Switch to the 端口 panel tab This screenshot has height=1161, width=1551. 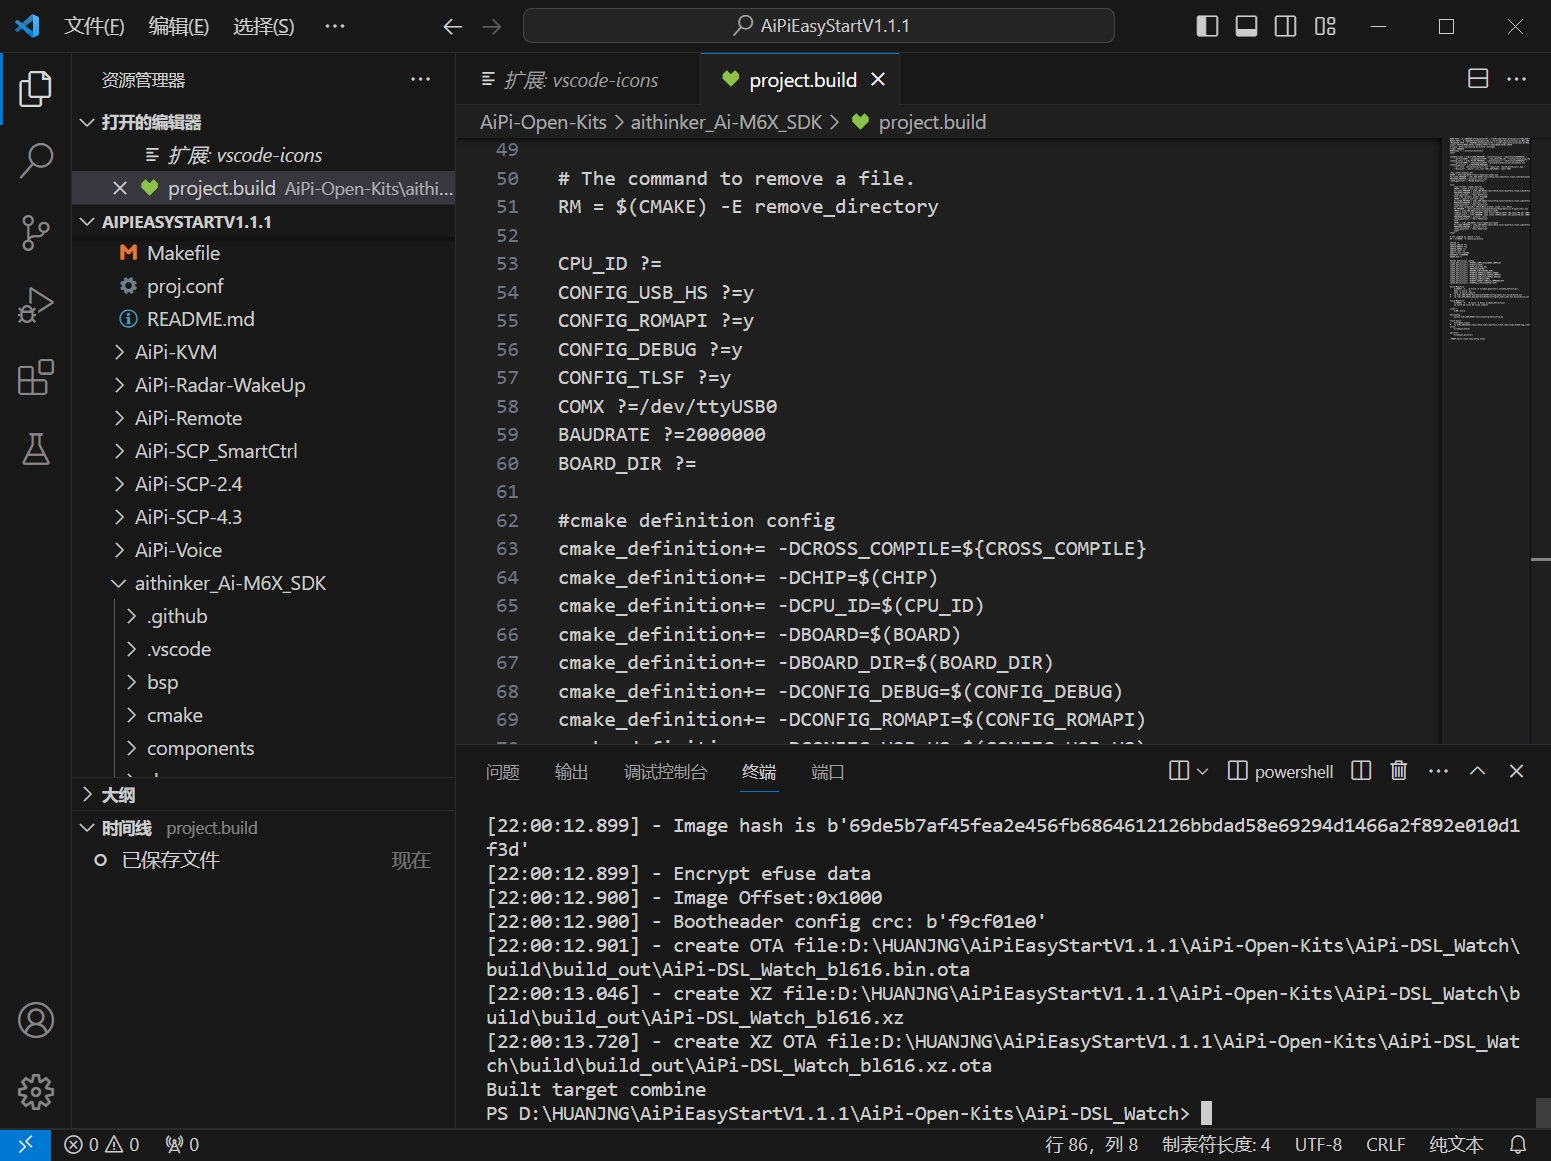tap(828, 772)
